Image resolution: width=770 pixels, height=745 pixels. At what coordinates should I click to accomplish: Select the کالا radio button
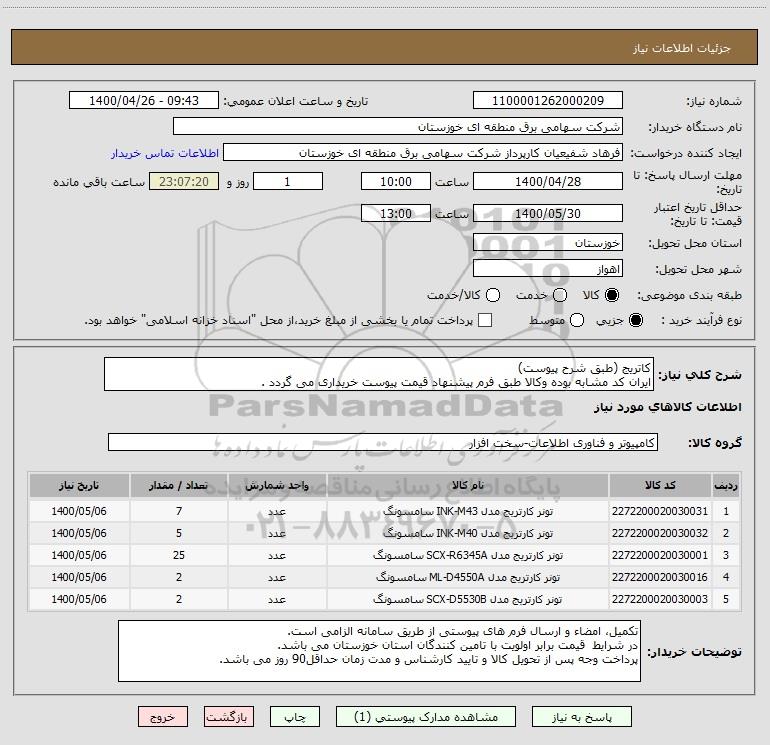pyautogui.click(x=612, y=295)
